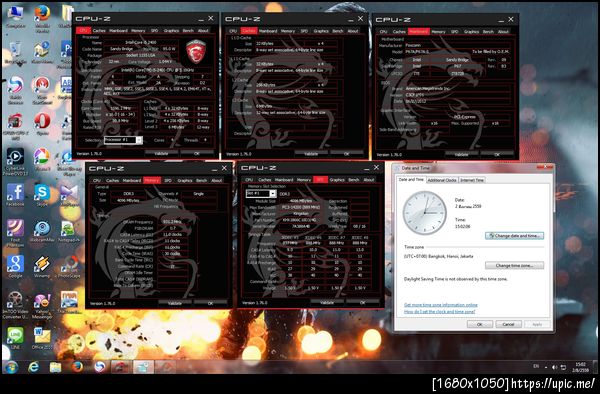Open the Recycle Bin desktop icon

pyautogui.click(x=15, y=52)
